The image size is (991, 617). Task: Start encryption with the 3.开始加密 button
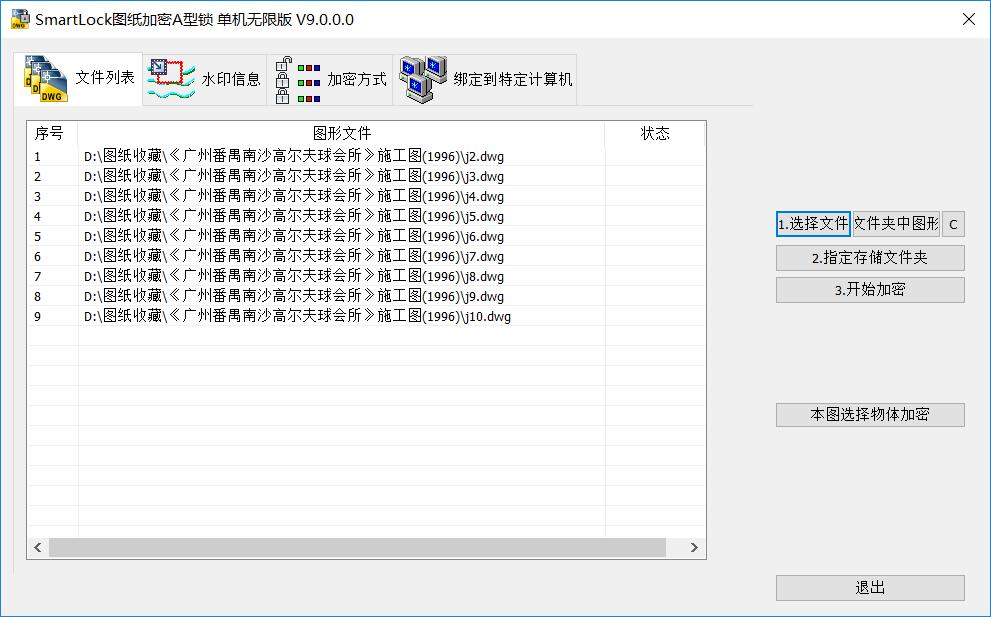coord(869,289)
